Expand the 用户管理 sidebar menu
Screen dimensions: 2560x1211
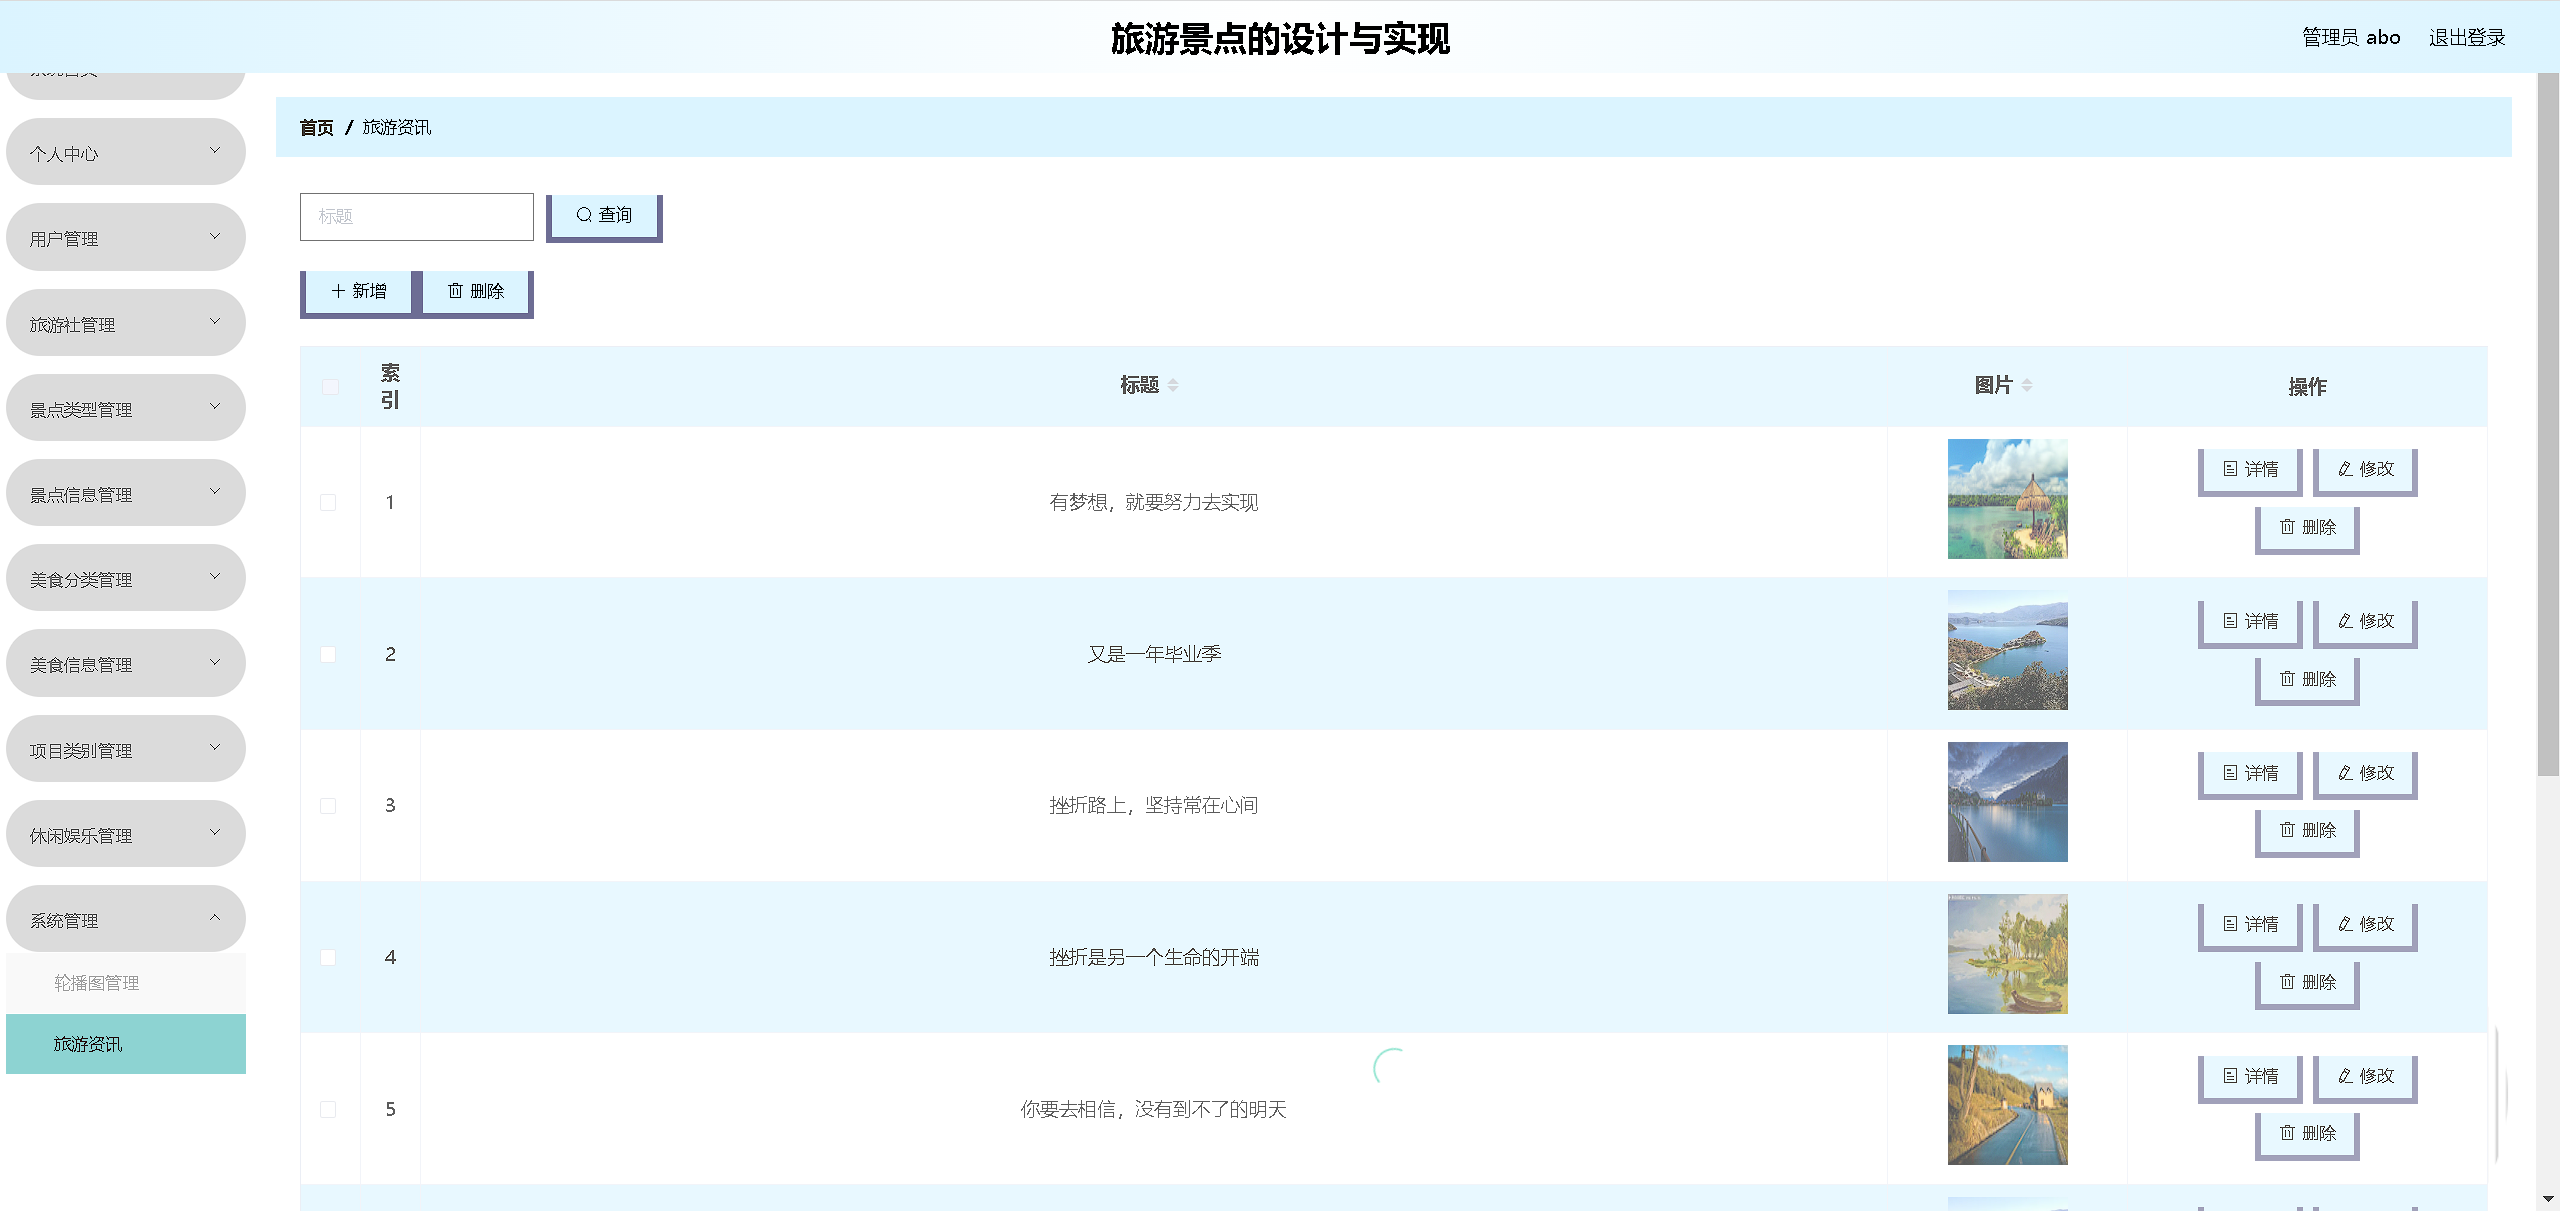(x=125, y=238)
